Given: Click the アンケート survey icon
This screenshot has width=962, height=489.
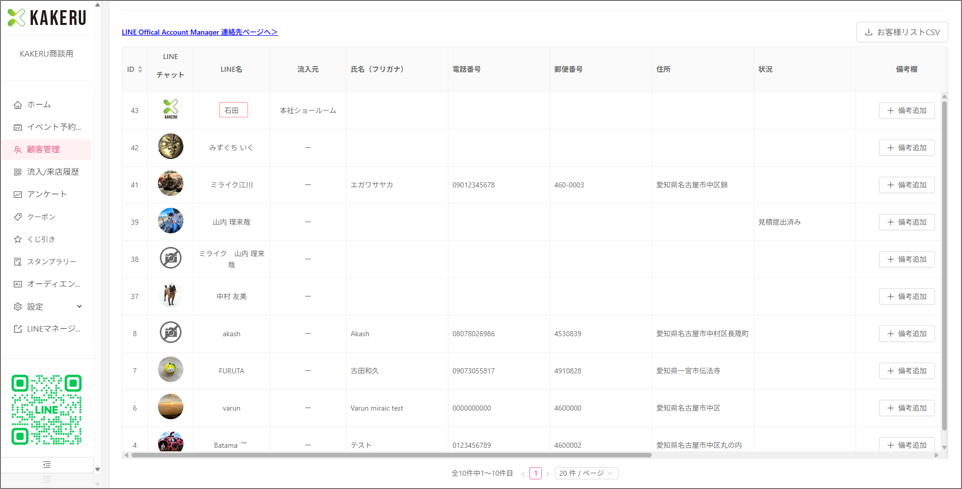Looking at the screenshot, I should pos(18,194).
